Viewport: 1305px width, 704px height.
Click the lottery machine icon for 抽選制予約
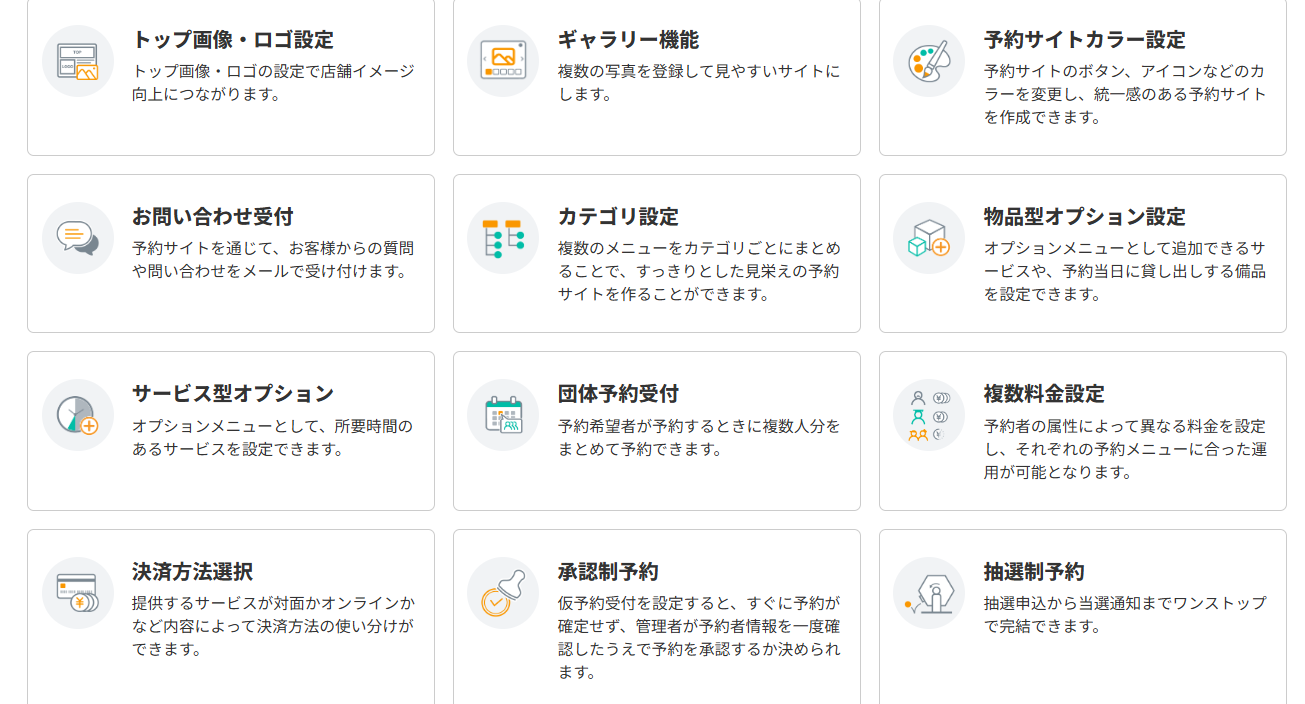point(929,593)
